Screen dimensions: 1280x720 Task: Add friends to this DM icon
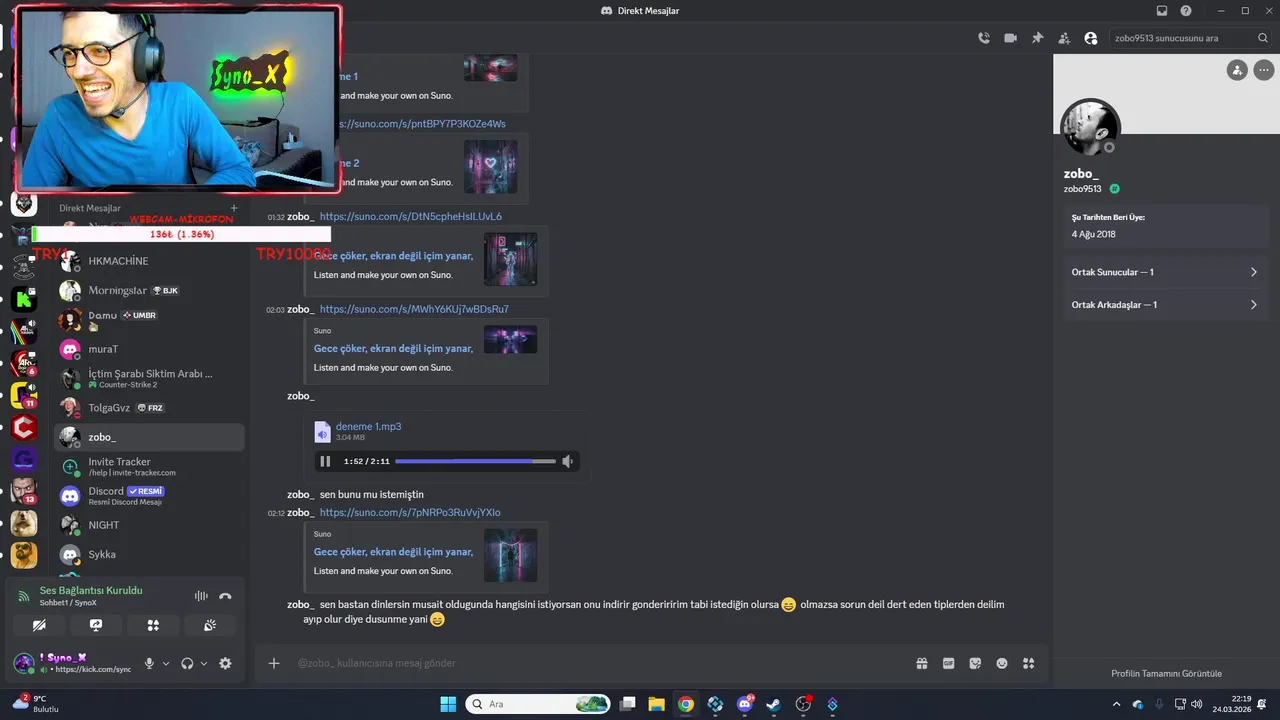tap(1063, 38)
